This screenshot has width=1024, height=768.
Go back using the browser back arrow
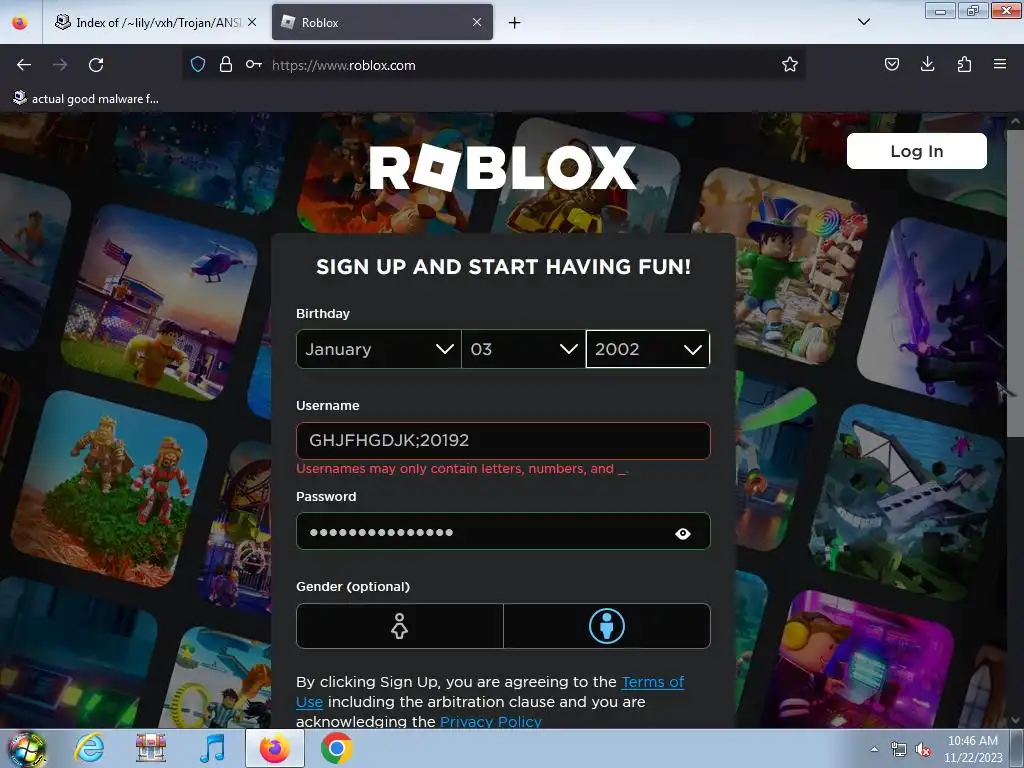coord(24,65)
